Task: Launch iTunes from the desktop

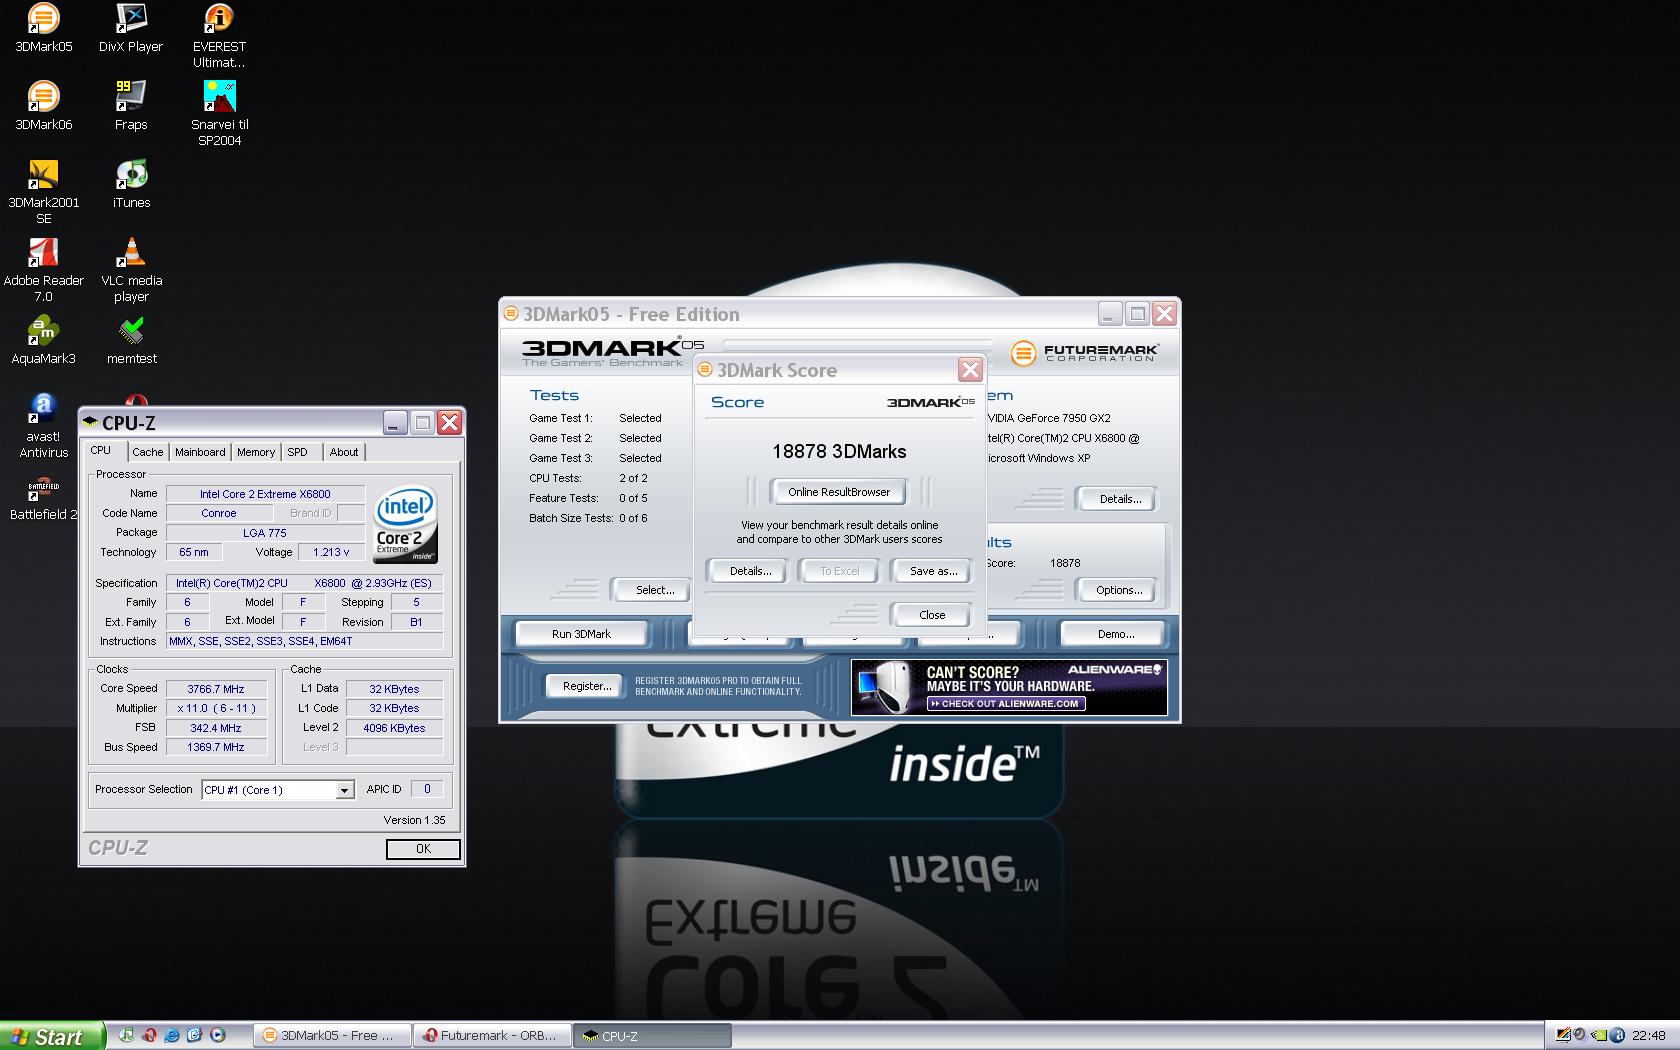Action: click(x=131, y=184)
